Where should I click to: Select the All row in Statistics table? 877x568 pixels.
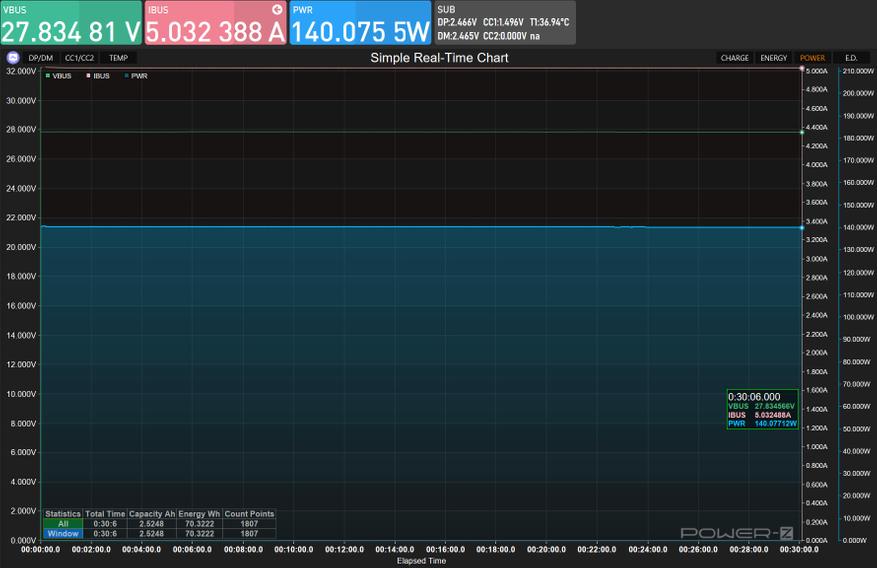(x=62, y=523)
